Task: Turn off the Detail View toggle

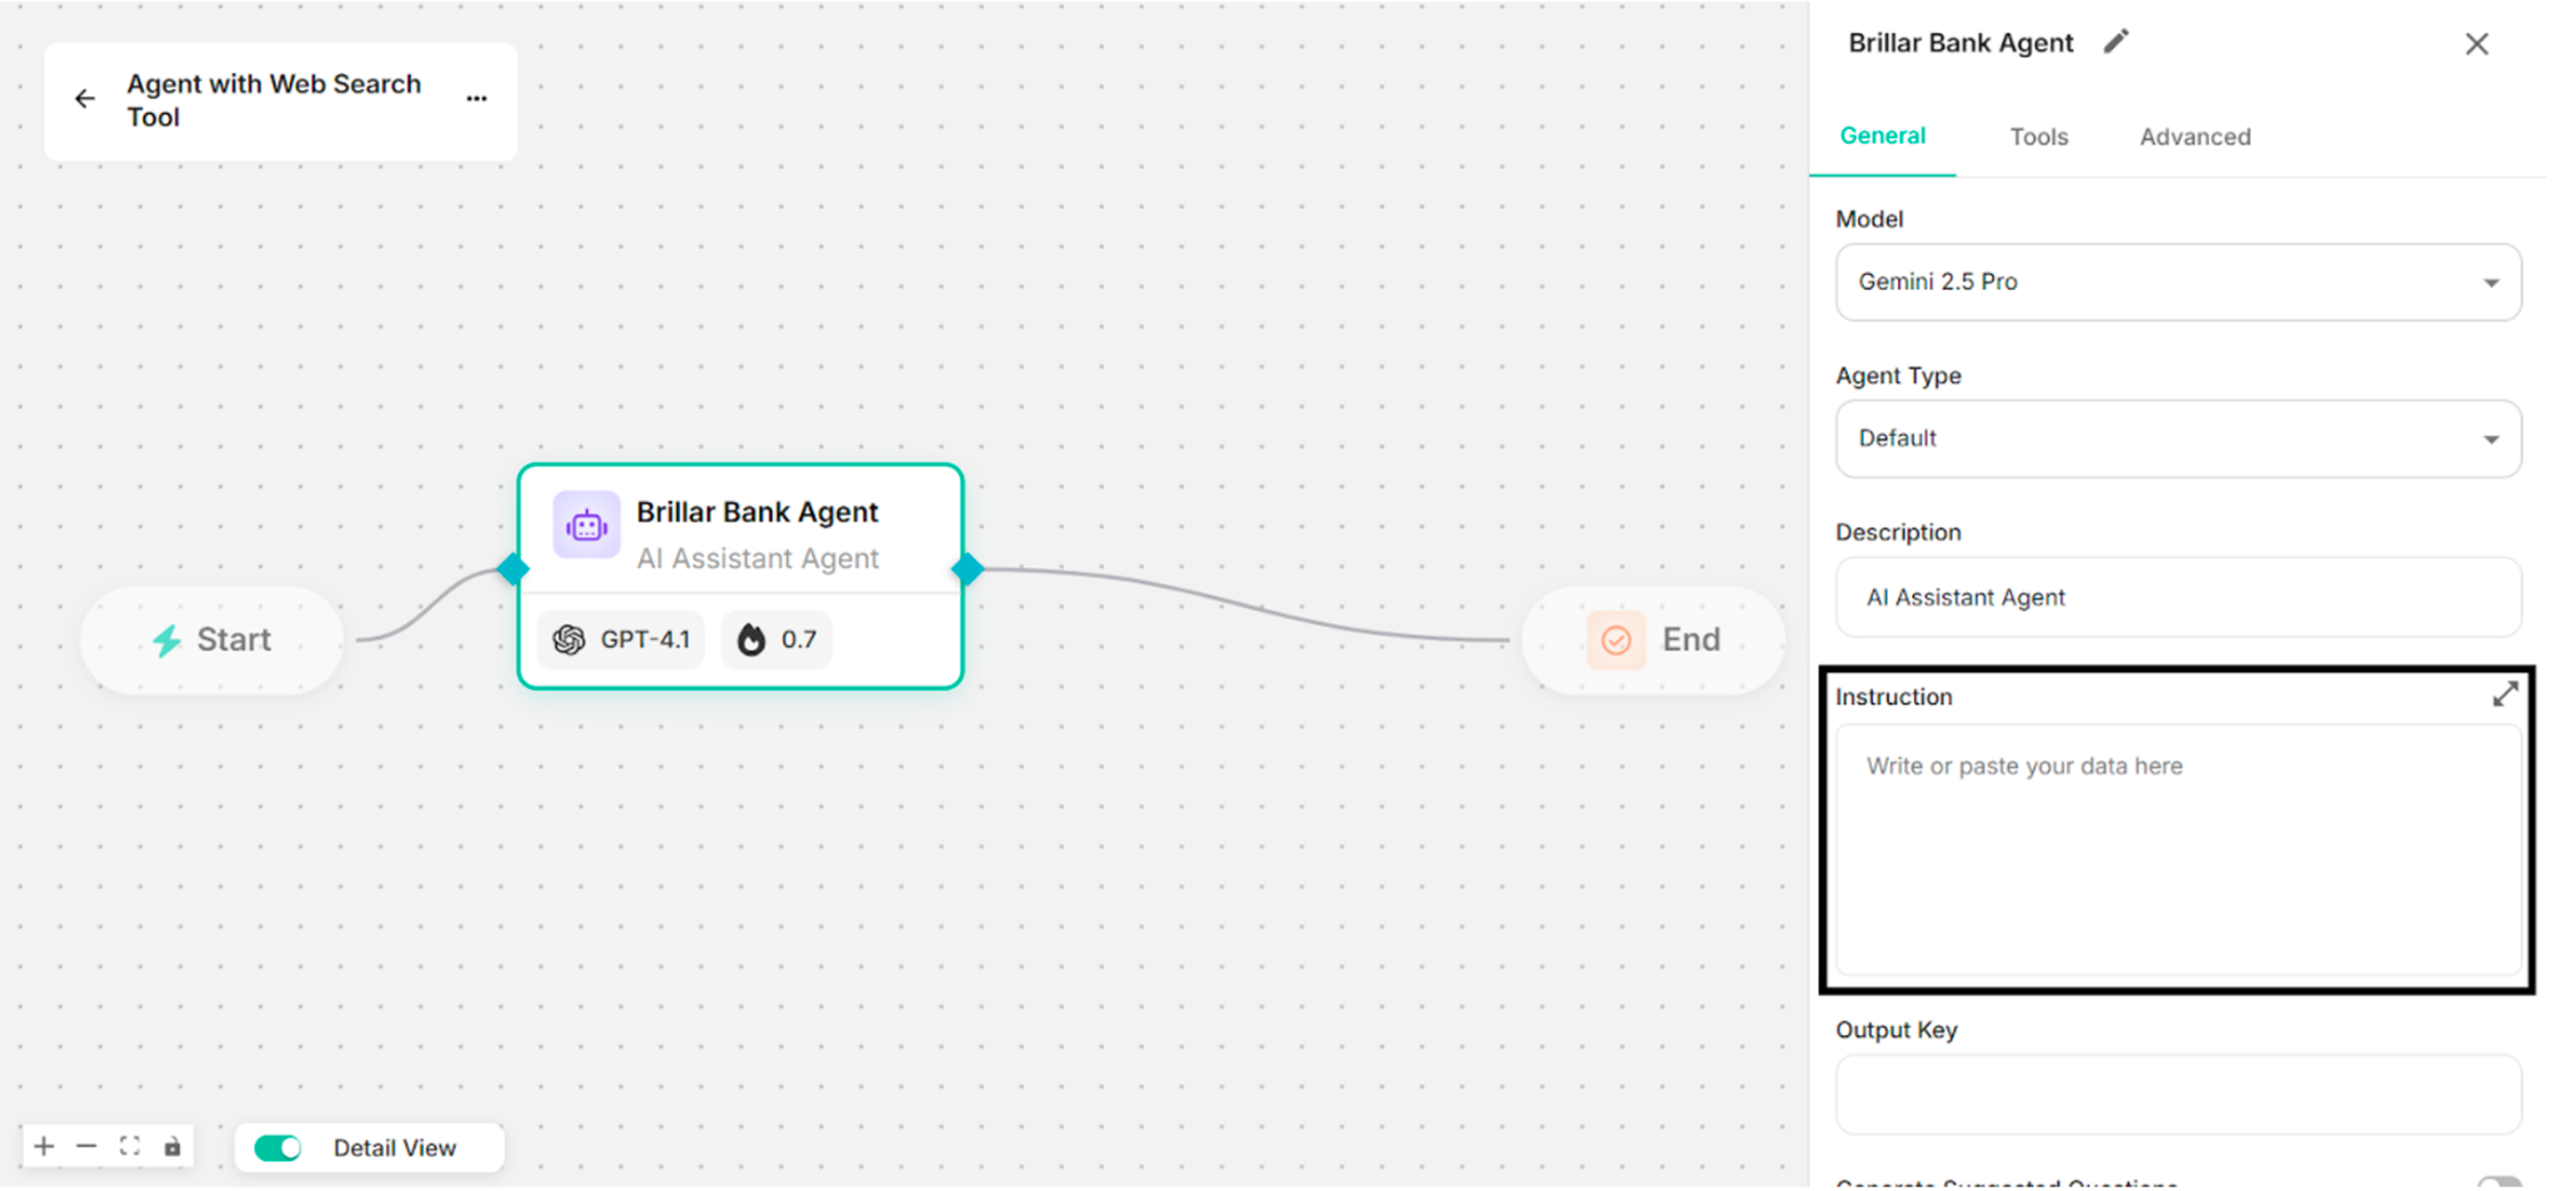Action: point(277,1148)
